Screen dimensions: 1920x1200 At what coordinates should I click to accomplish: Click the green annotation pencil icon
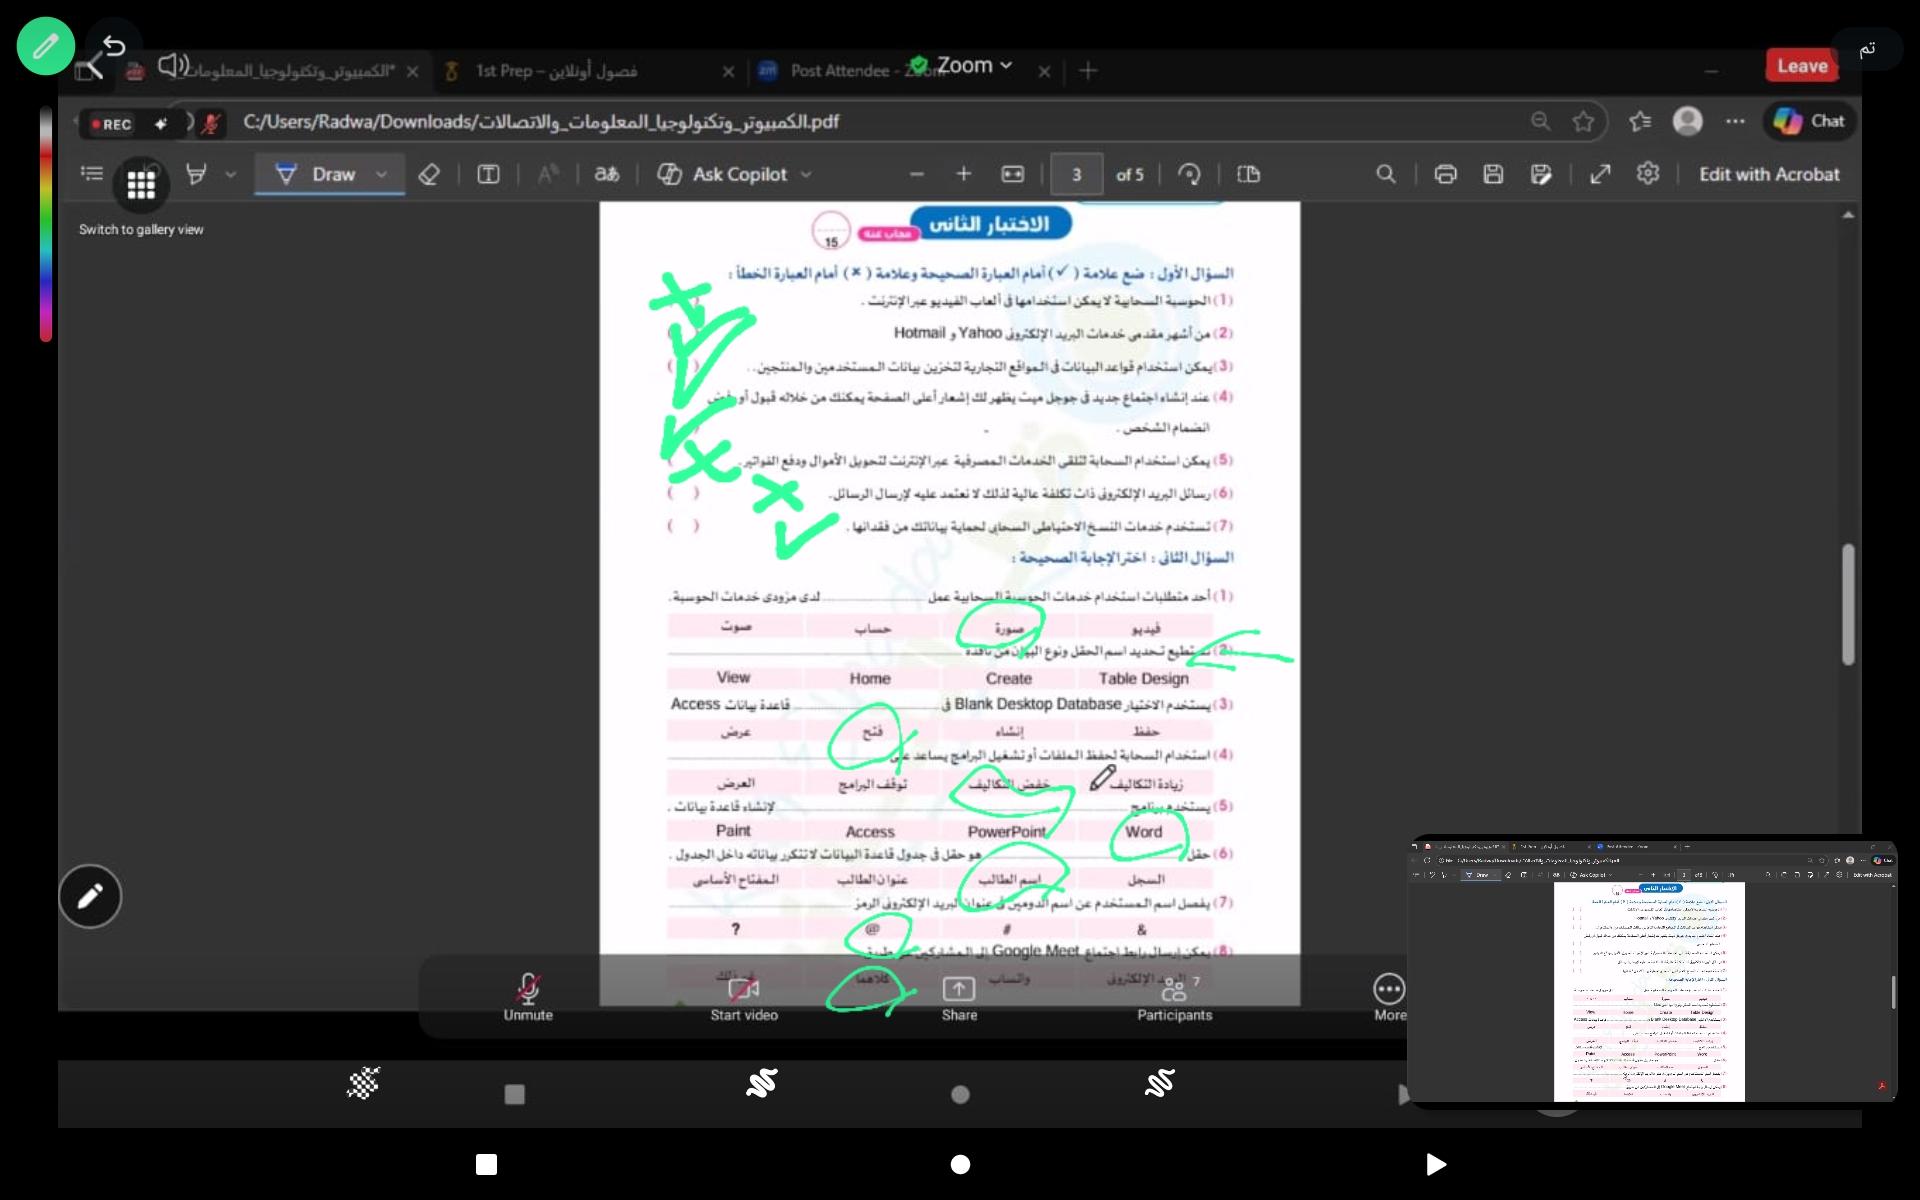[45, 46]
